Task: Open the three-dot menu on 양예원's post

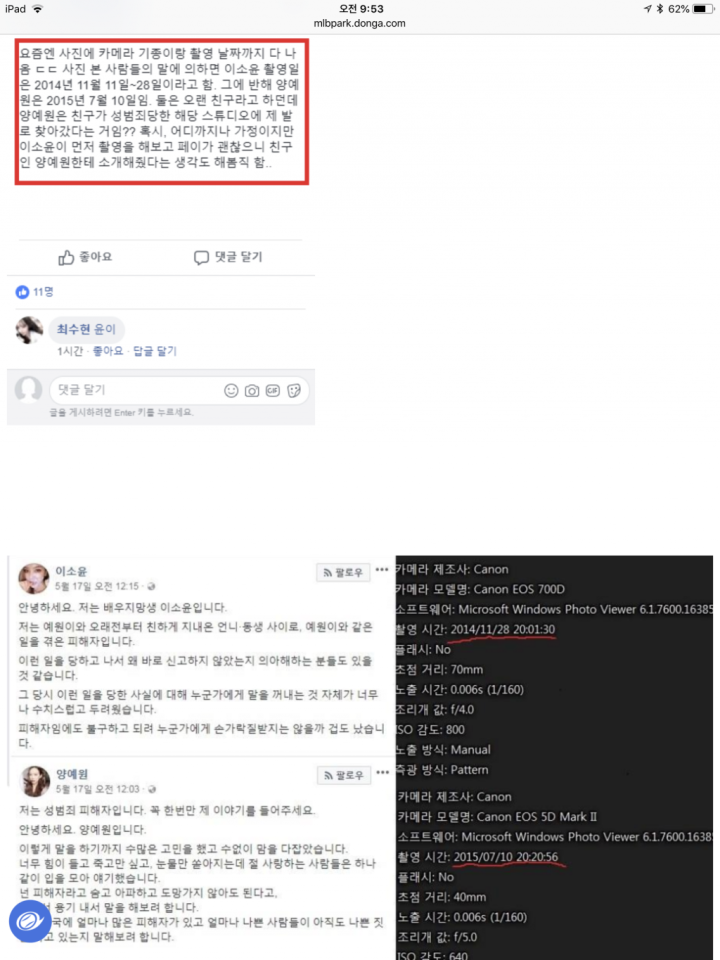Action: point(382,772)
